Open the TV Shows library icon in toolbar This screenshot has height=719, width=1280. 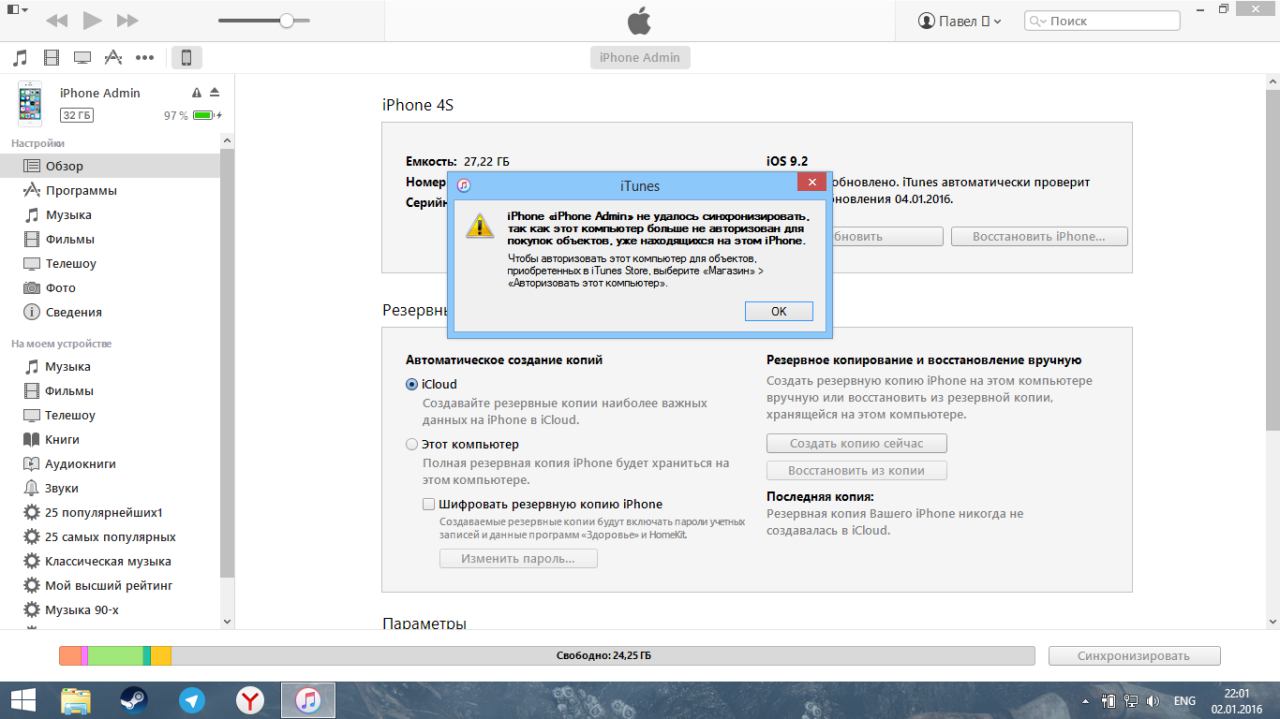82,58
